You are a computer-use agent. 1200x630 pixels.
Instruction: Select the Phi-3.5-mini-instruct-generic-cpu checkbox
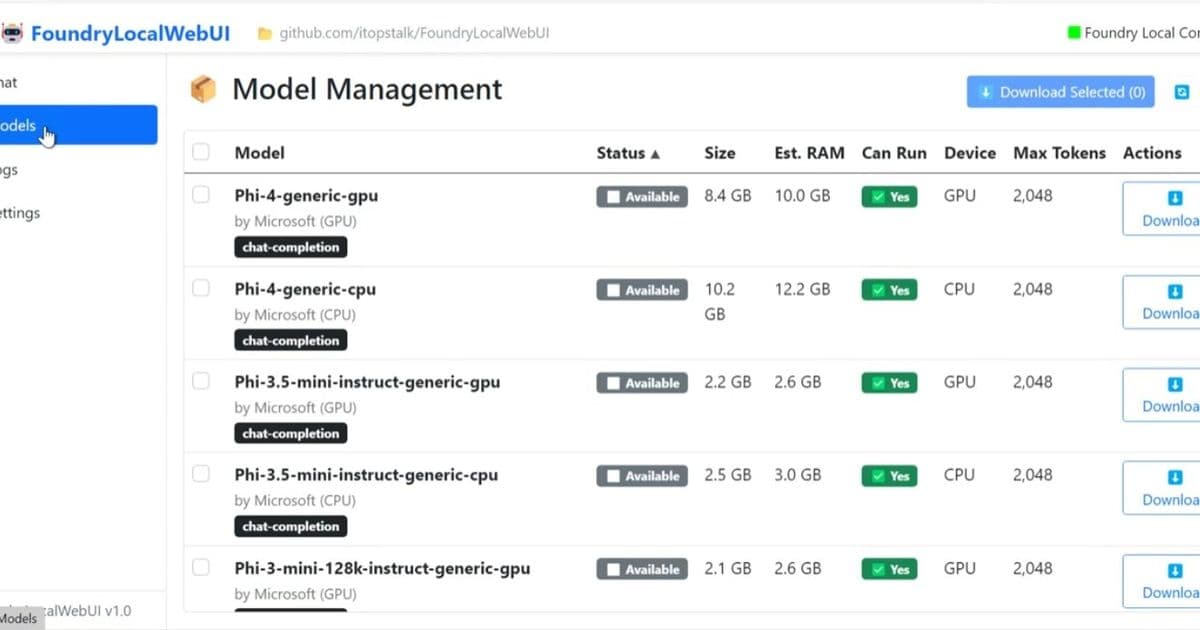pos(201,474)
